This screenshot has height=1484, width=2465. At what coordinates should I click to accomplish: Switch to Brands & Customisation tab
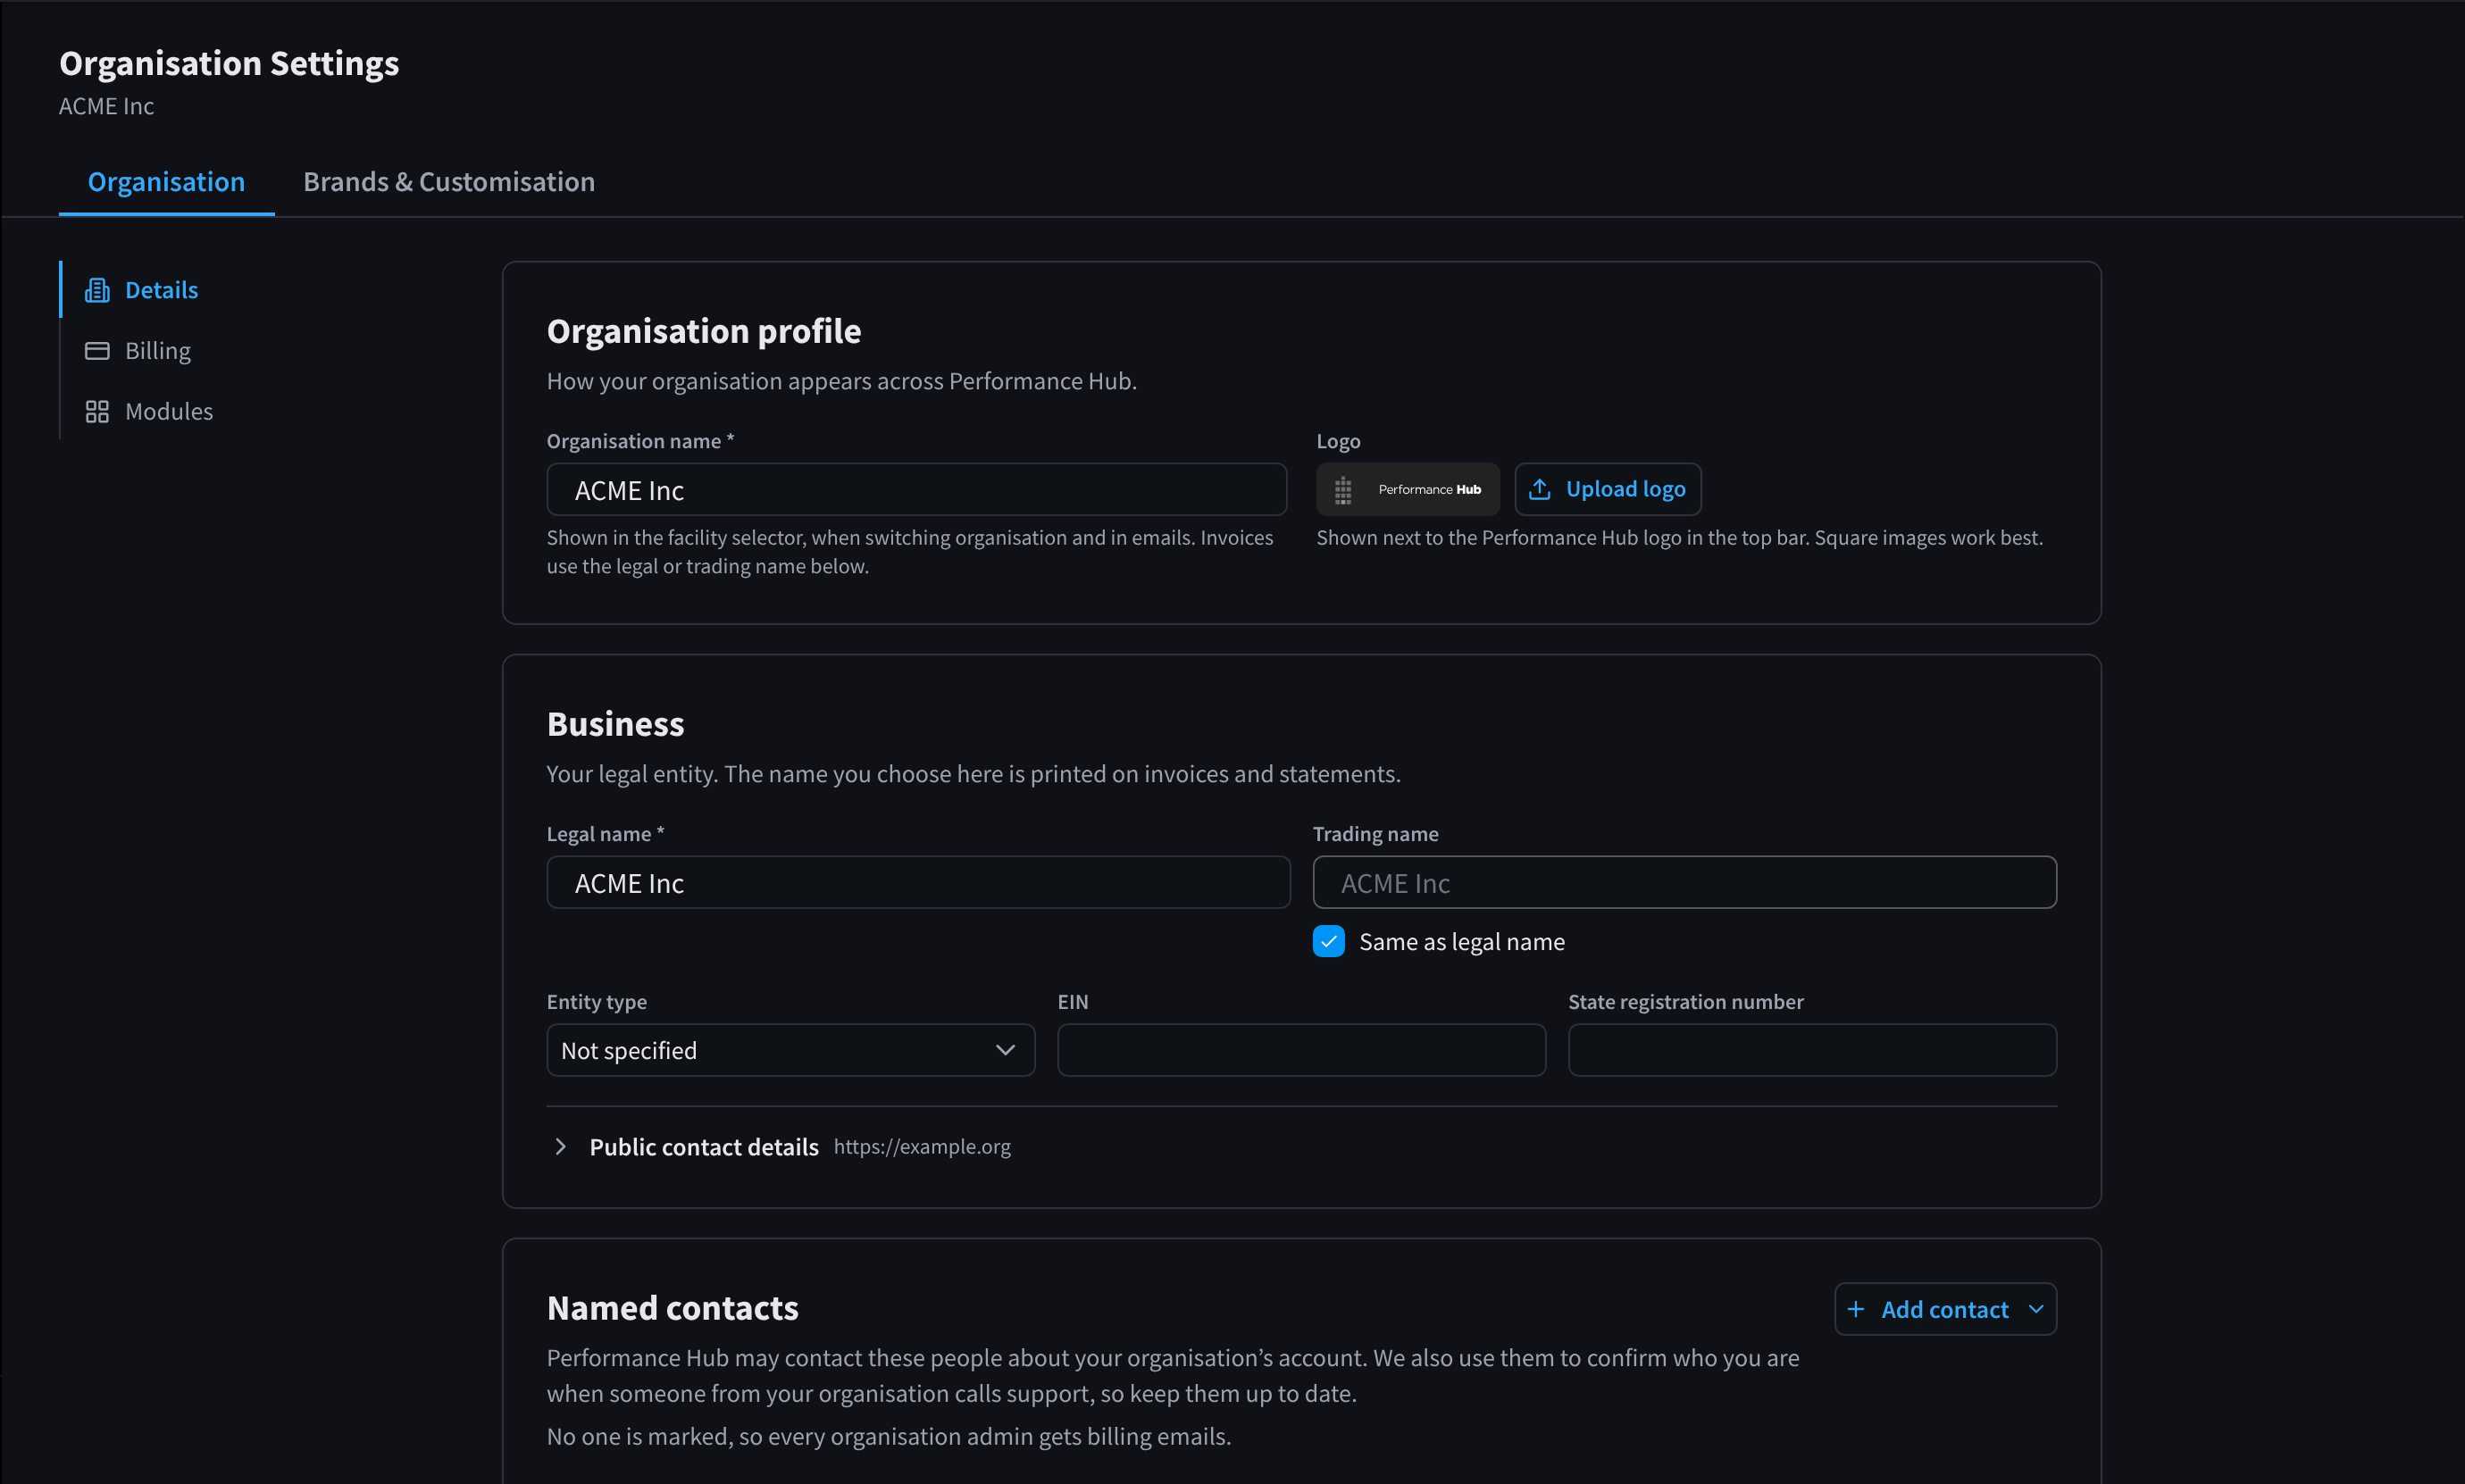coord(449,182)
